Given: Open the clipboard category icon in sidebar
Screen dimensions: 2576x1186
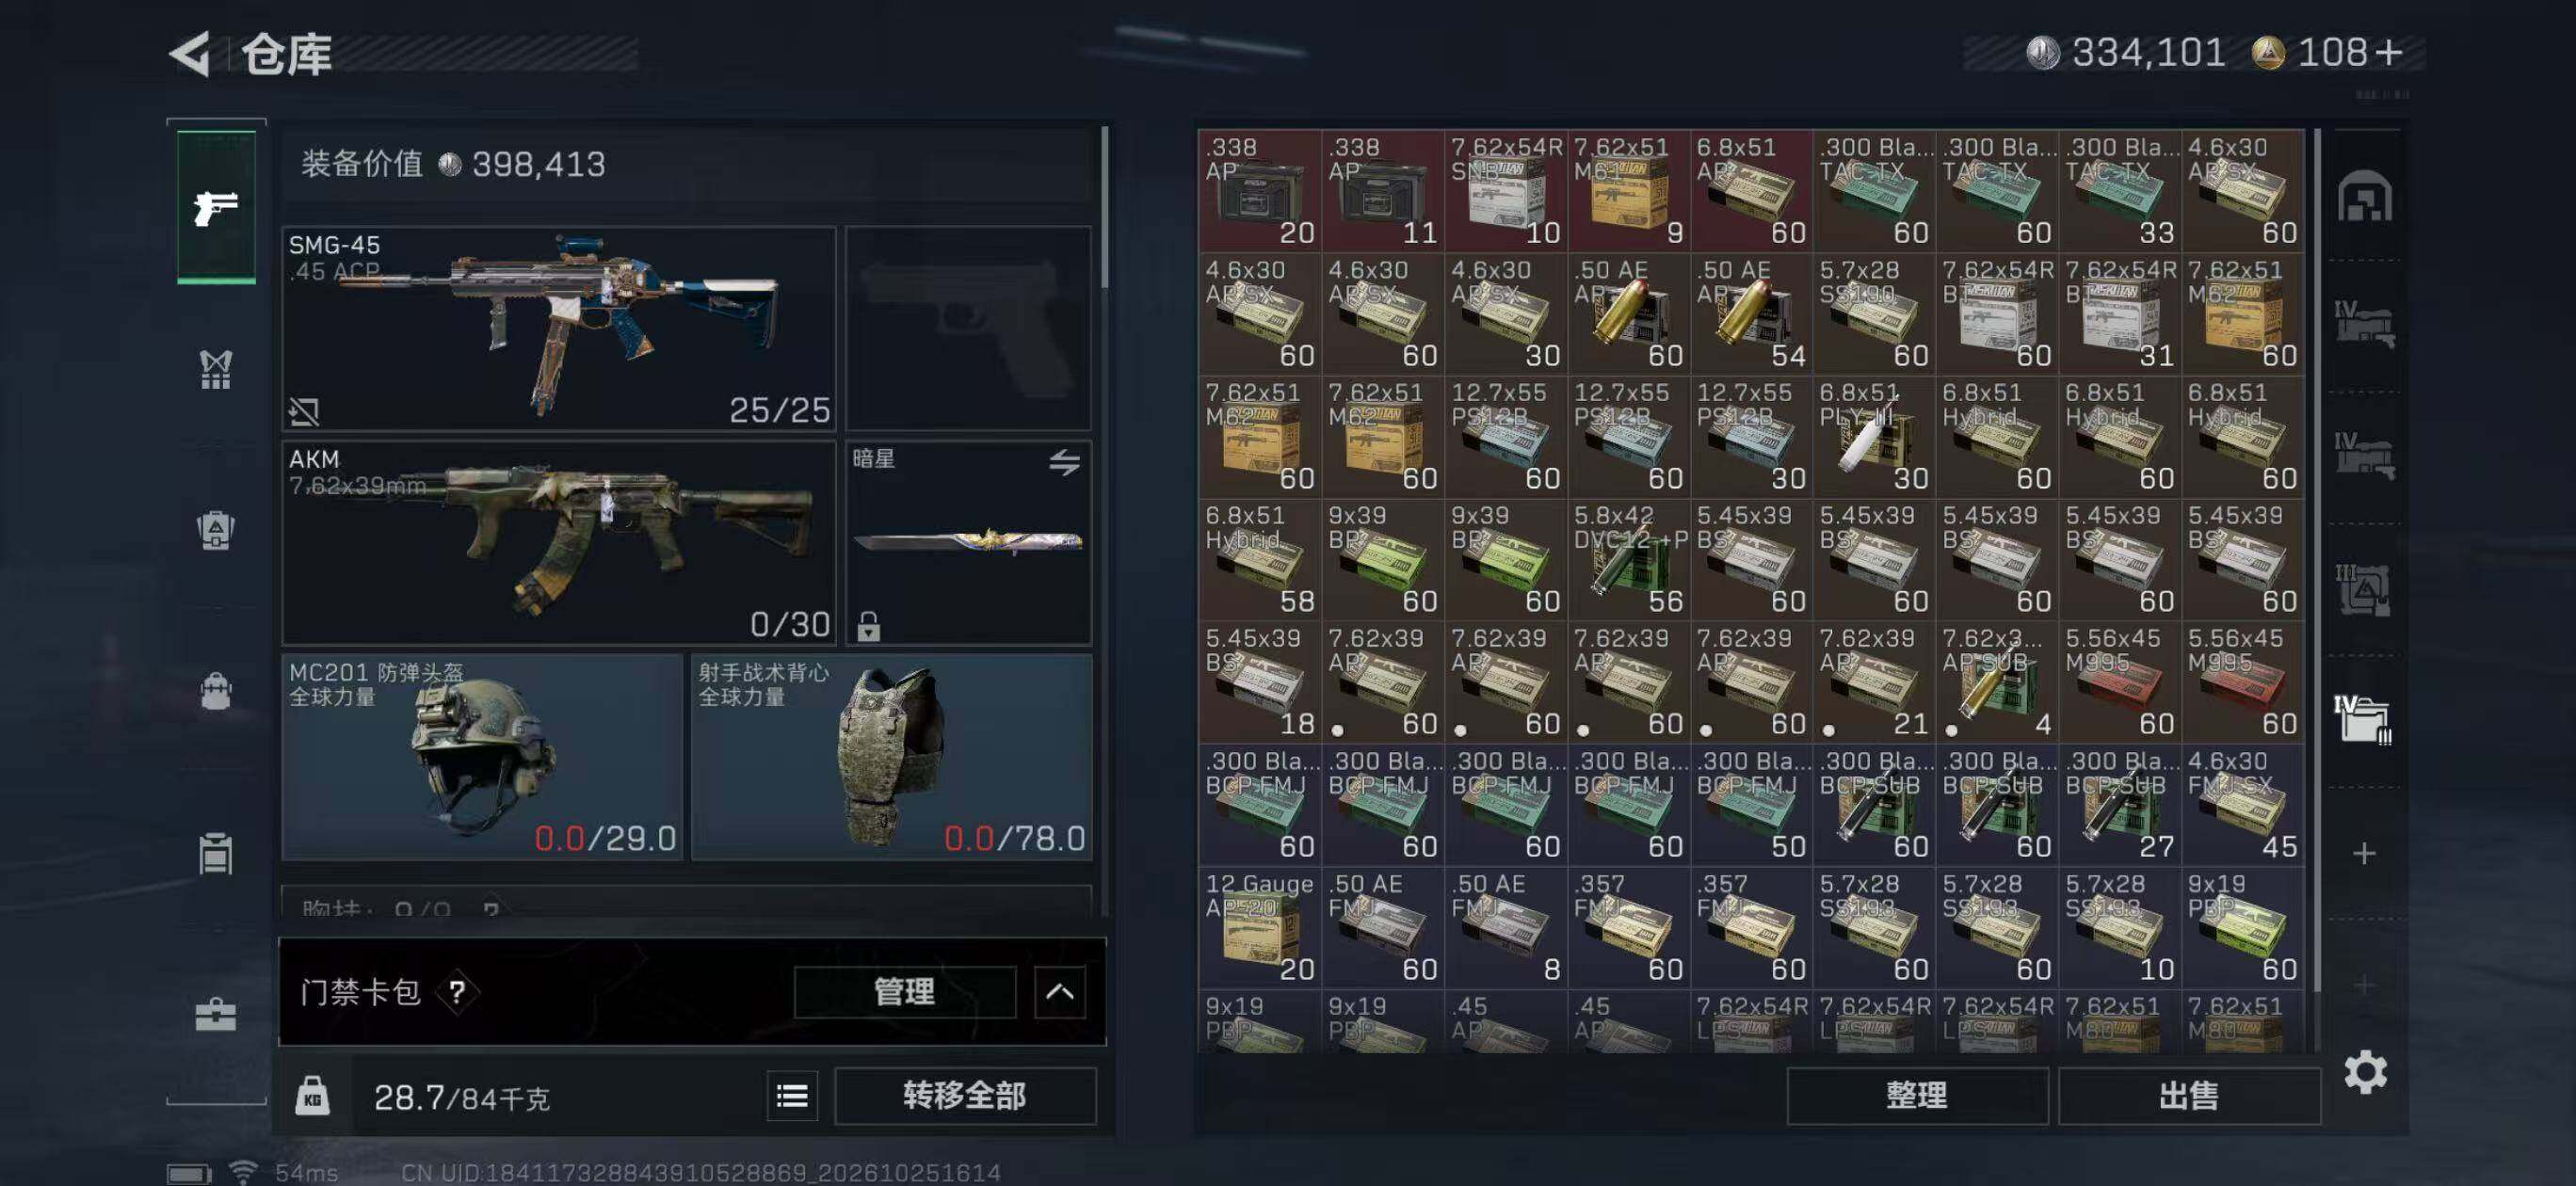Looking at the screenshot, I should pyautogui.click(x=215, y=853).
